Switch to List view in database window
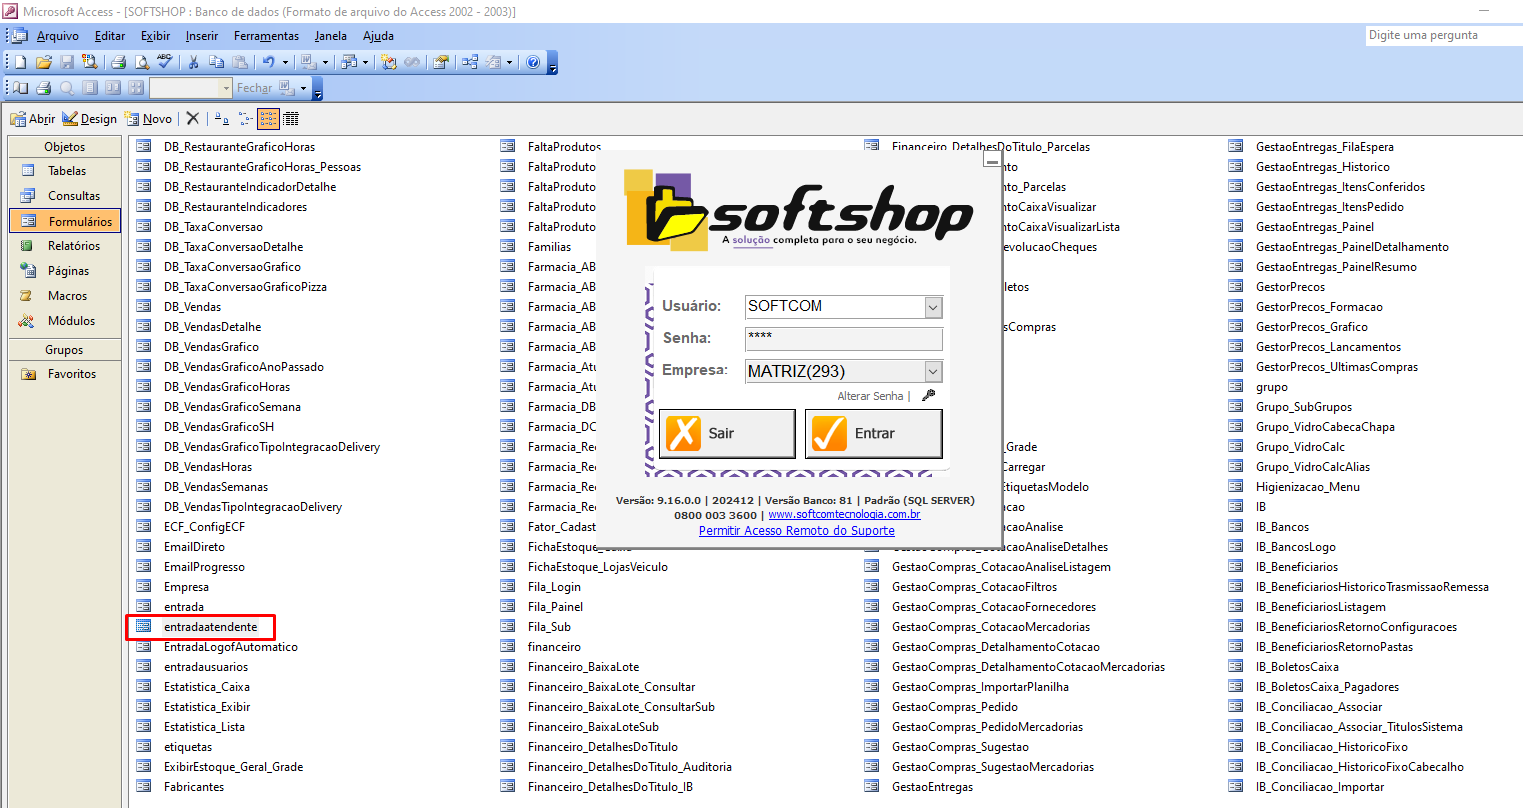Viewport: 1523px width, 808px height. coord(268,118)
